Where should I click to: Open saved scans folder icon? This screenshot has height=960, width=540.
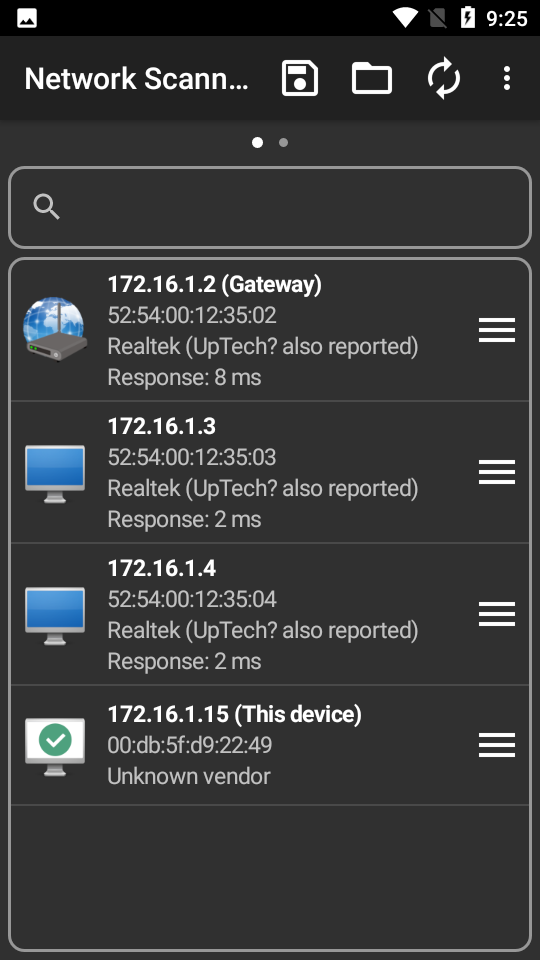pos(372,78)
